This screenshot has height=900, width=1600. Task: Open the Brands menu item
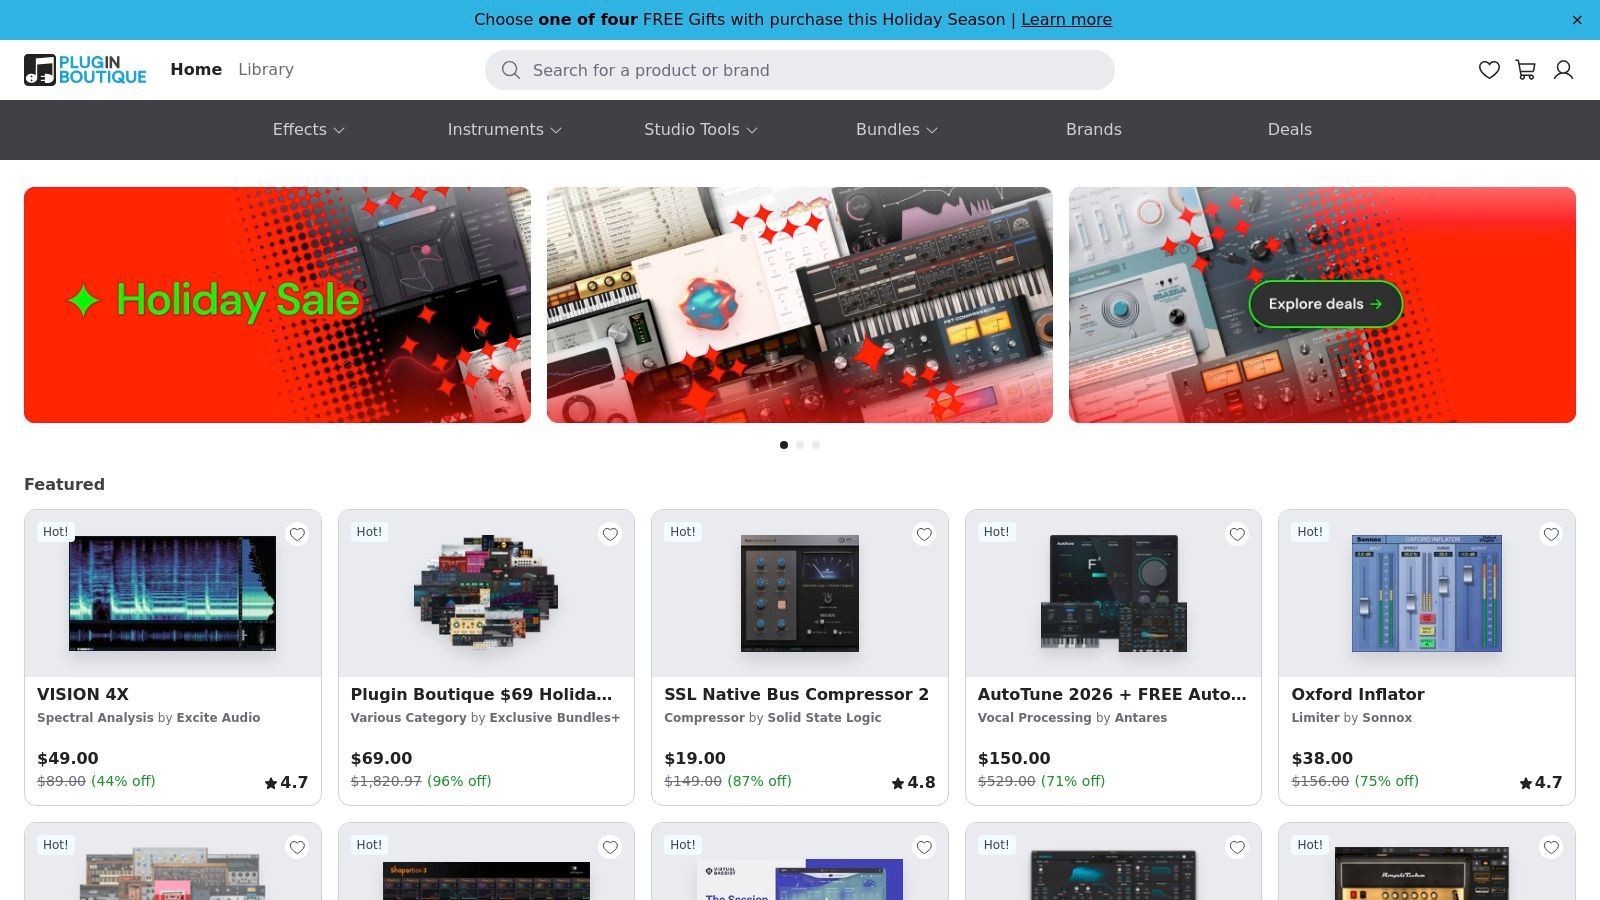(1094, 130)
